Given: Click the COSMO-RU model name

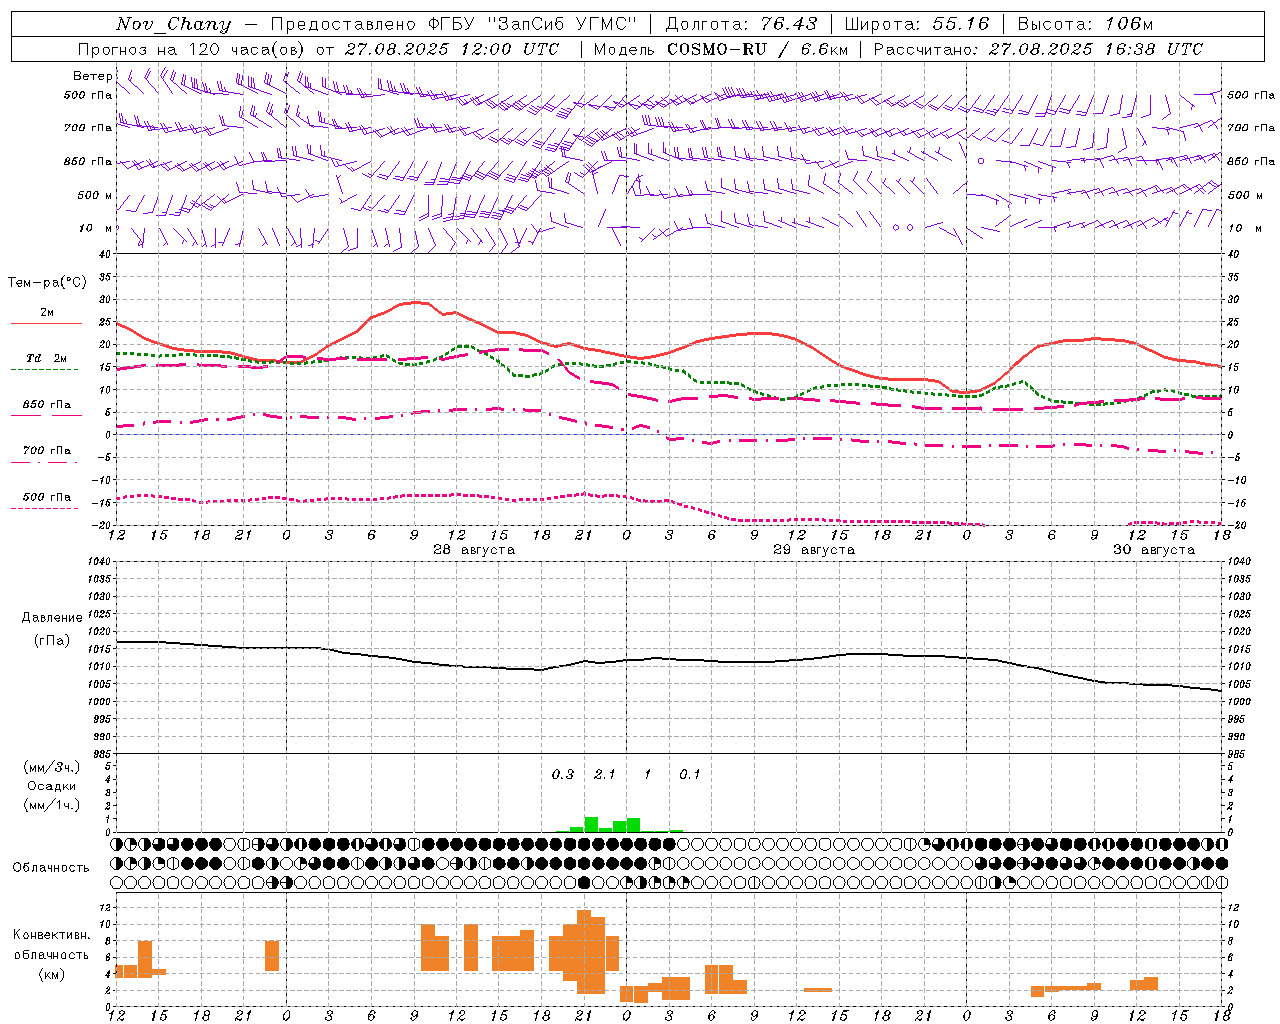Looking at the screenshot, I should point(716,49).
